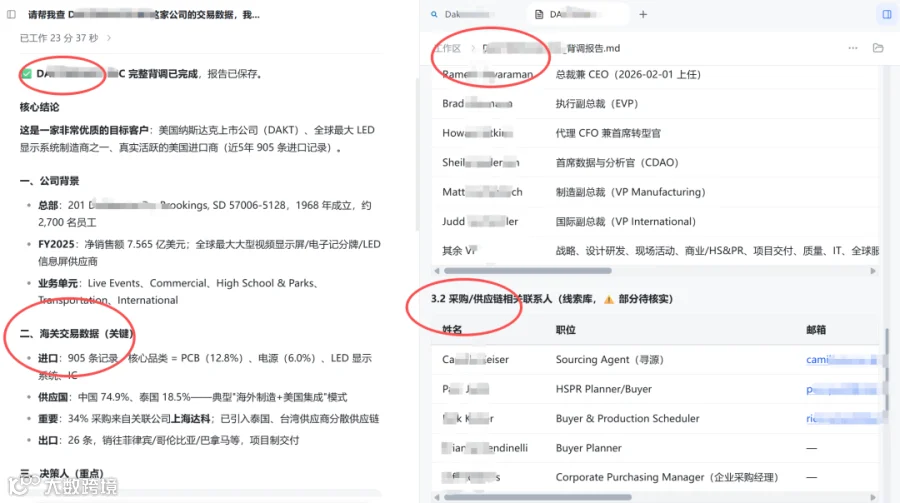Image resolution: width=900 pixels, height=503 pixels.
Task: Toggle the right split panel icon
Action: [887, 14]
